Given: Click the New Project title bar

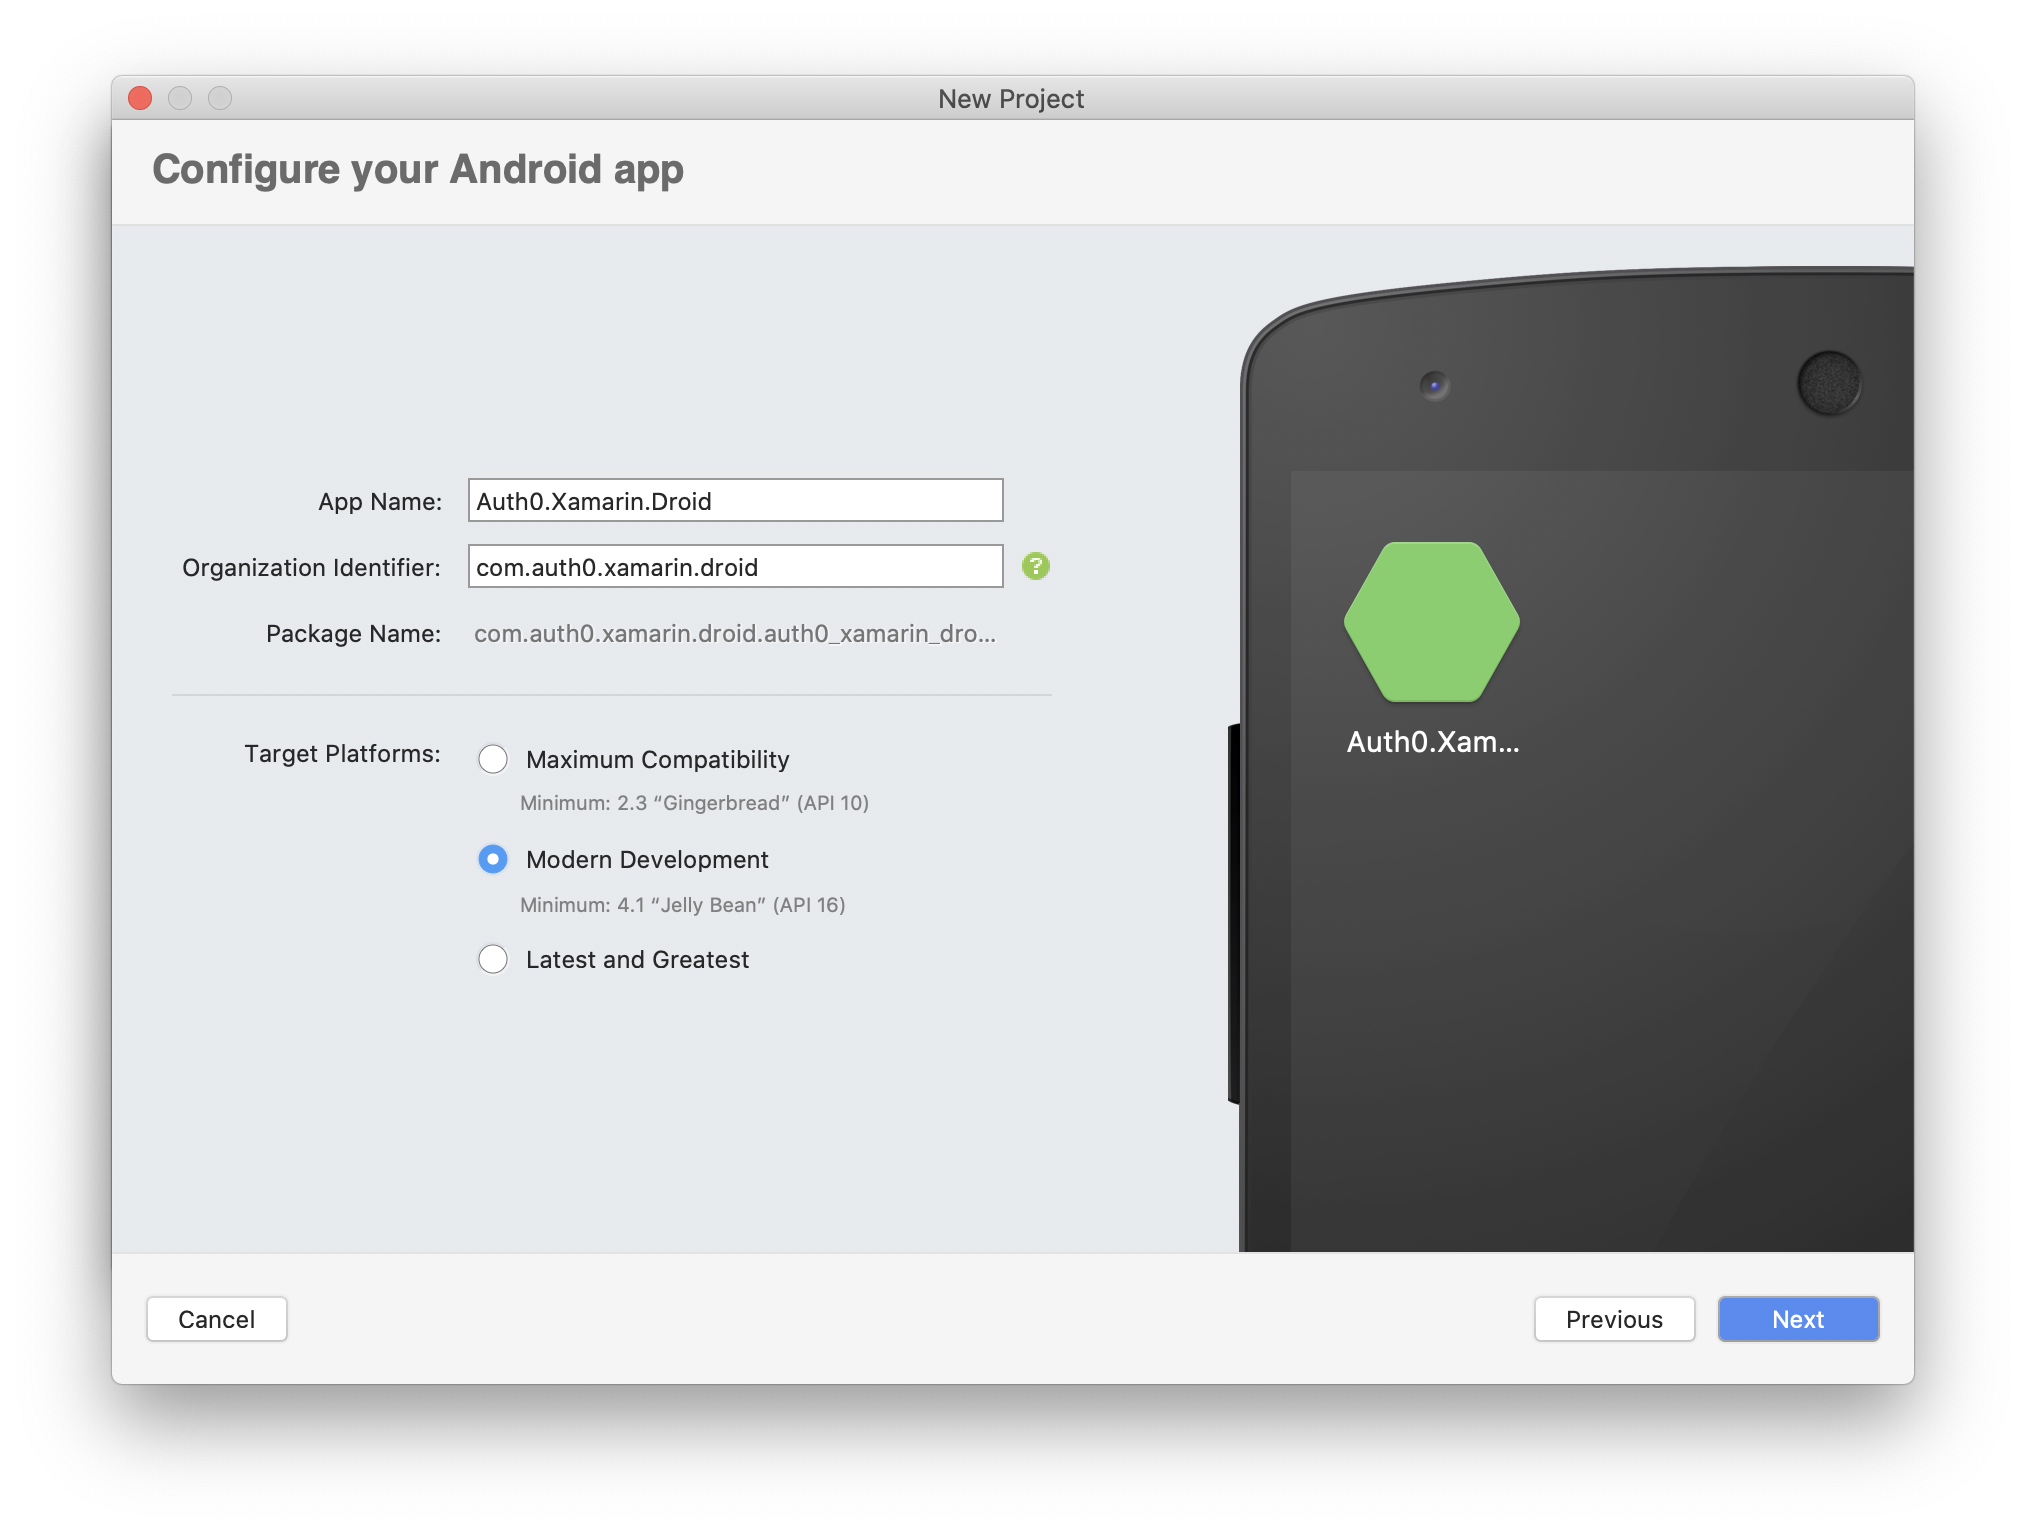Looking at the screenshot, I should (x=1010, y=99).
